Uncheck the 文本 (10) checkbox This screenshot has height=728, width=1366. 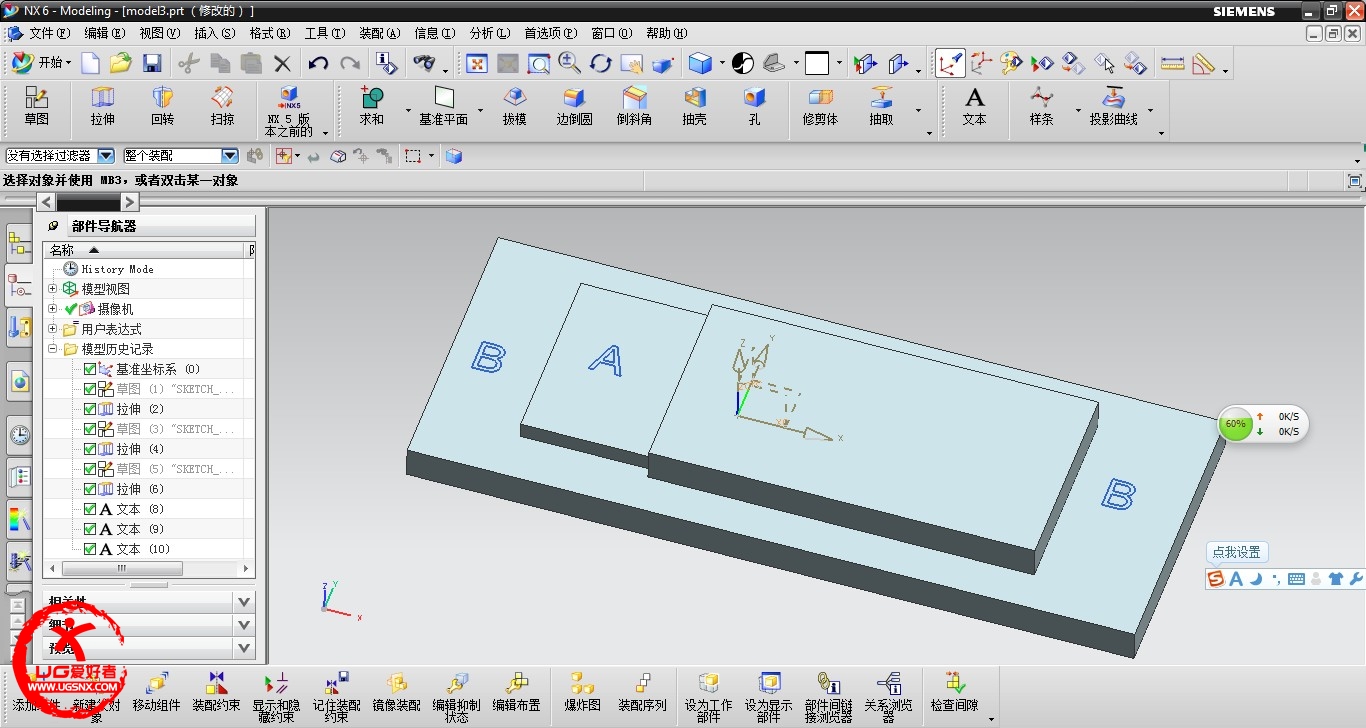click(90, 549)
